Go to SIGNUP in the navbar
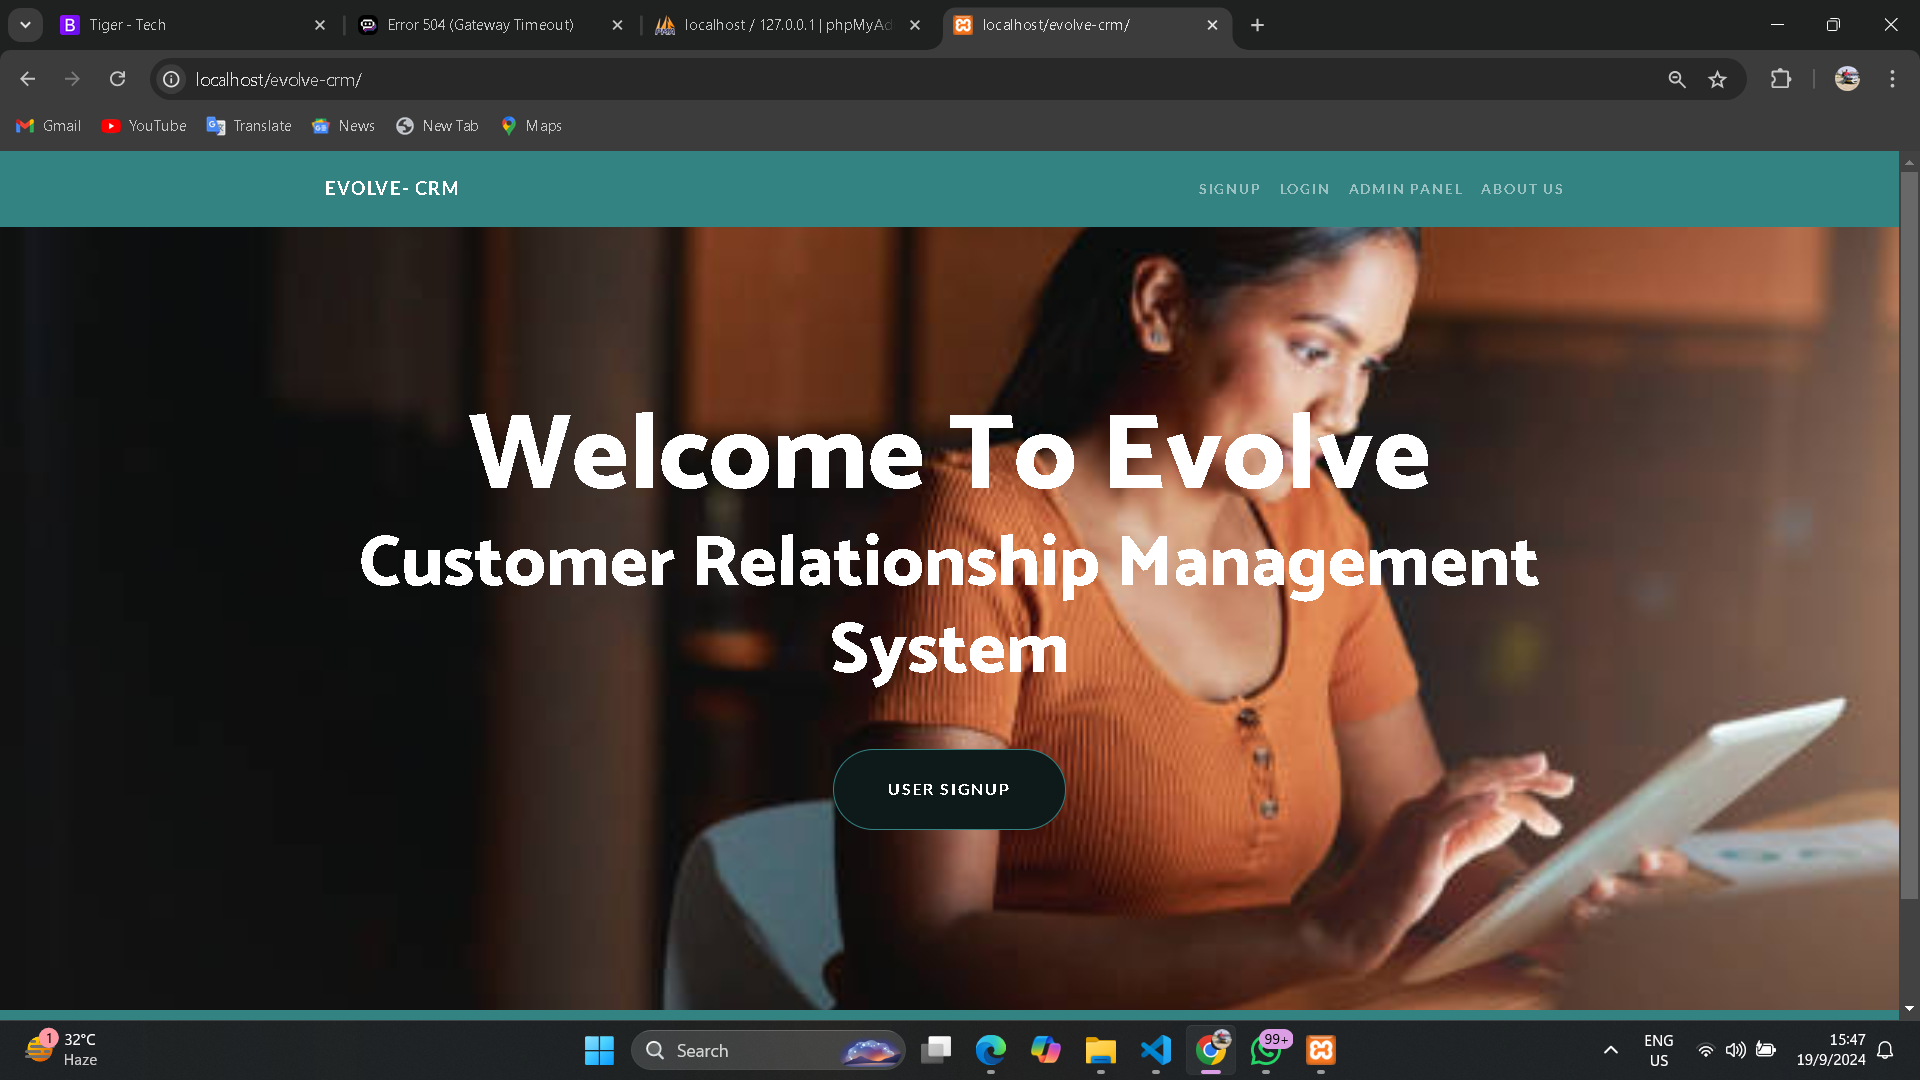Image resolution: width=1920 pixels, height=1080 pixels. coord(1229,189)
